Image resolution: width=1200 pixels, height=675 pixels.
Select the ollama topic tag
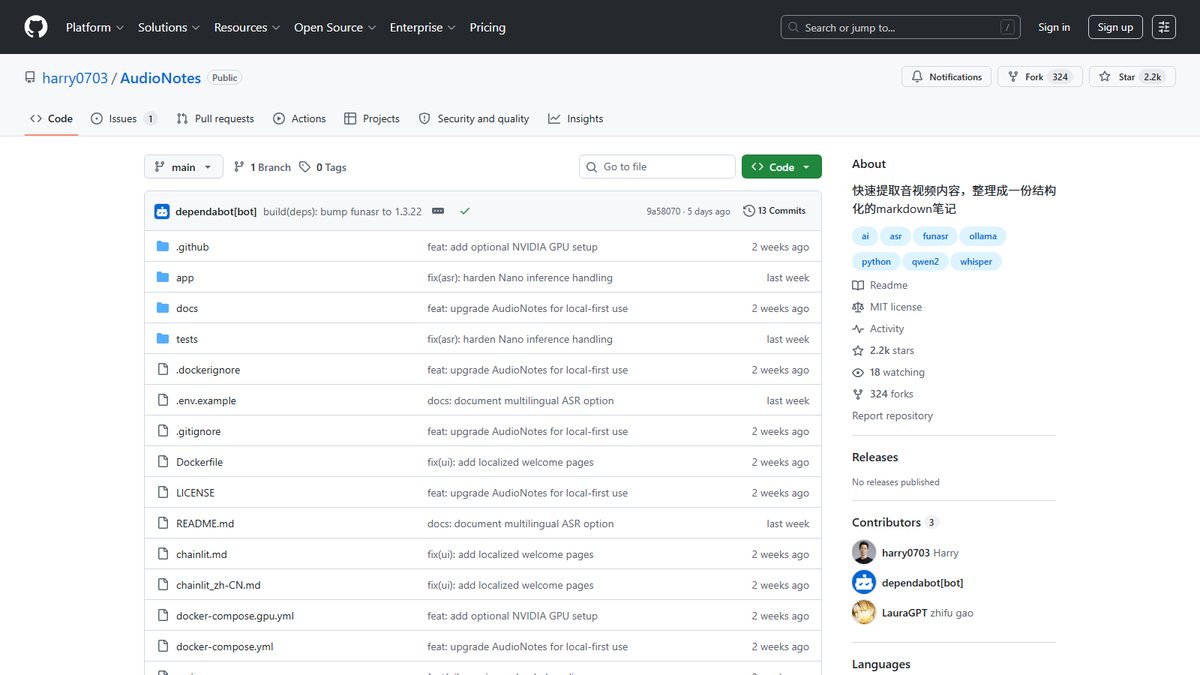click(983, 236)
